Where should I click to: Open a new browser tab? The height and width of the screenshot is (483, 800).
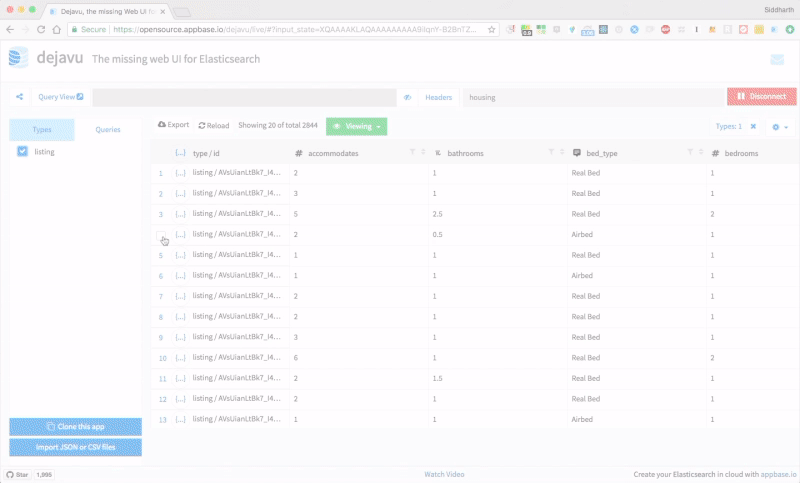(x=182, y=12)
